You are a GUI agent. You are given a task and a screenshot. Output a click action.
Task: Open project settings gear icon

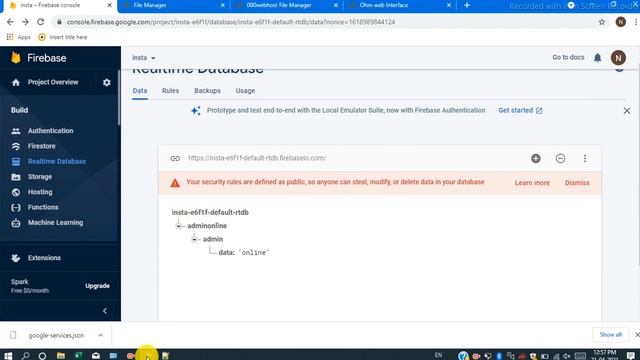107,82
